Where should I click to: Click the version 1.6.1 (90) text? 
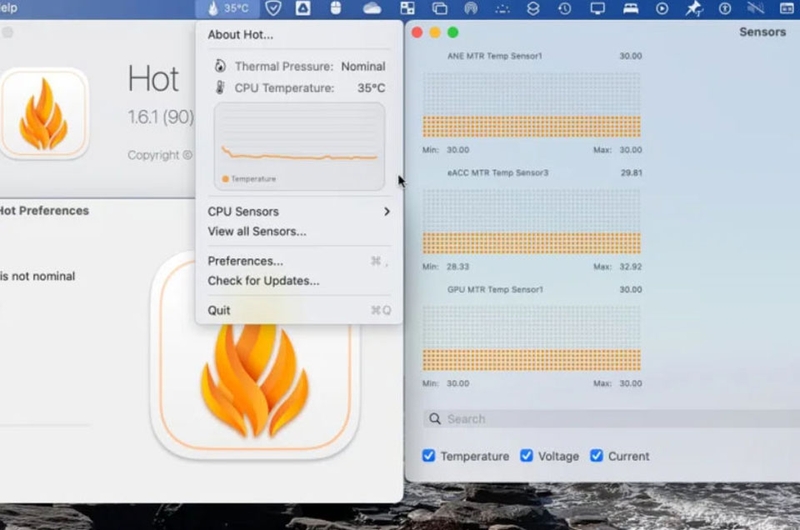click(x=161, y=117)
